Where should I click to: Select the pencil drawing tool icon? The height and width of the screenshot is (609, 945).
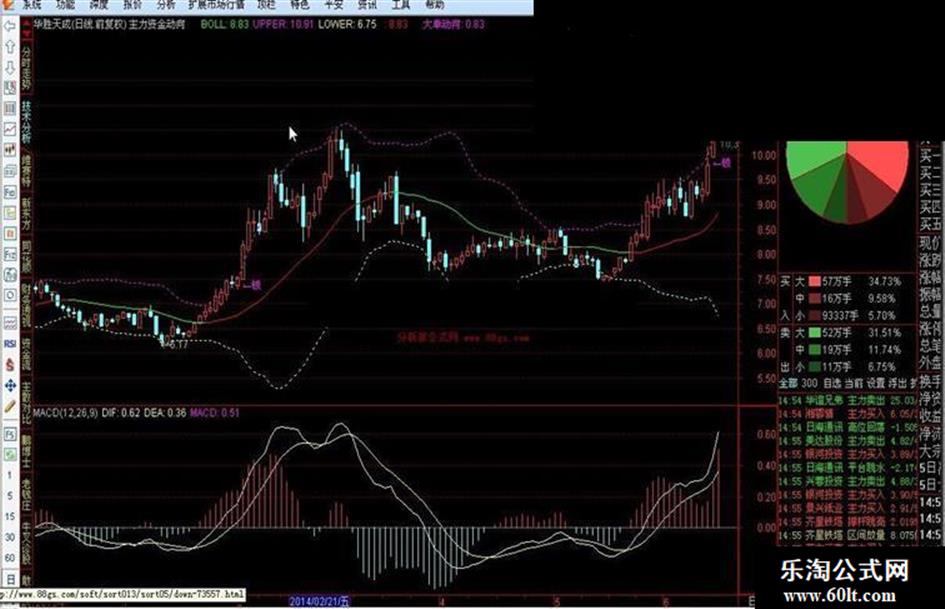[x=10, y=406]
